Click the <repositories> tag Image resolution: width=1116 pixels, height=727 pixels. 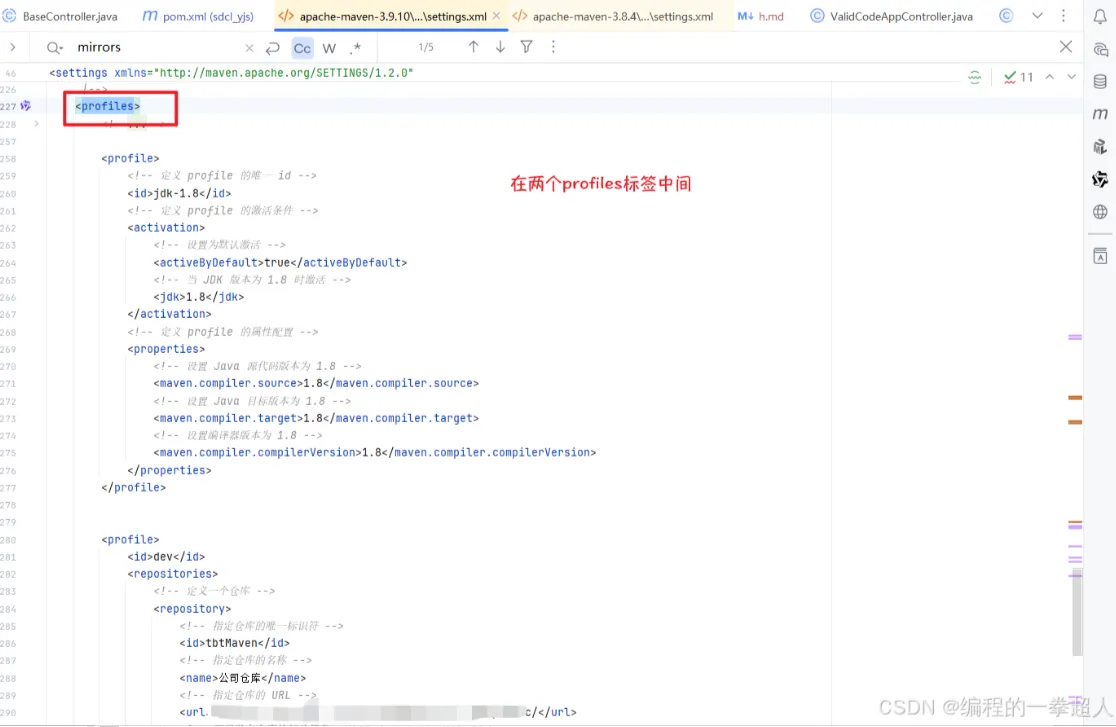point(173,574)
